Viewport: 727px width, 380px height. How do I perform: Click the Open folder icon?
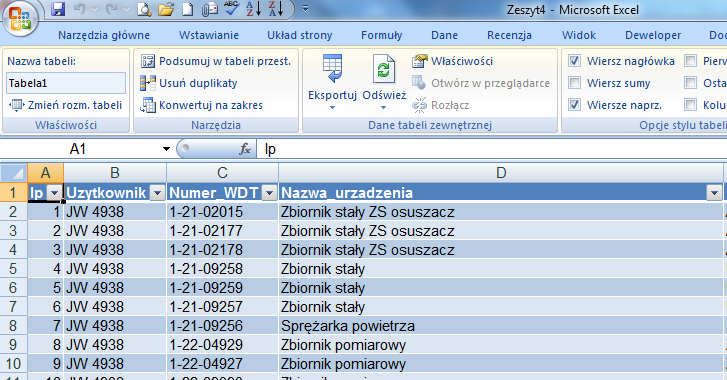pos(166,9)
